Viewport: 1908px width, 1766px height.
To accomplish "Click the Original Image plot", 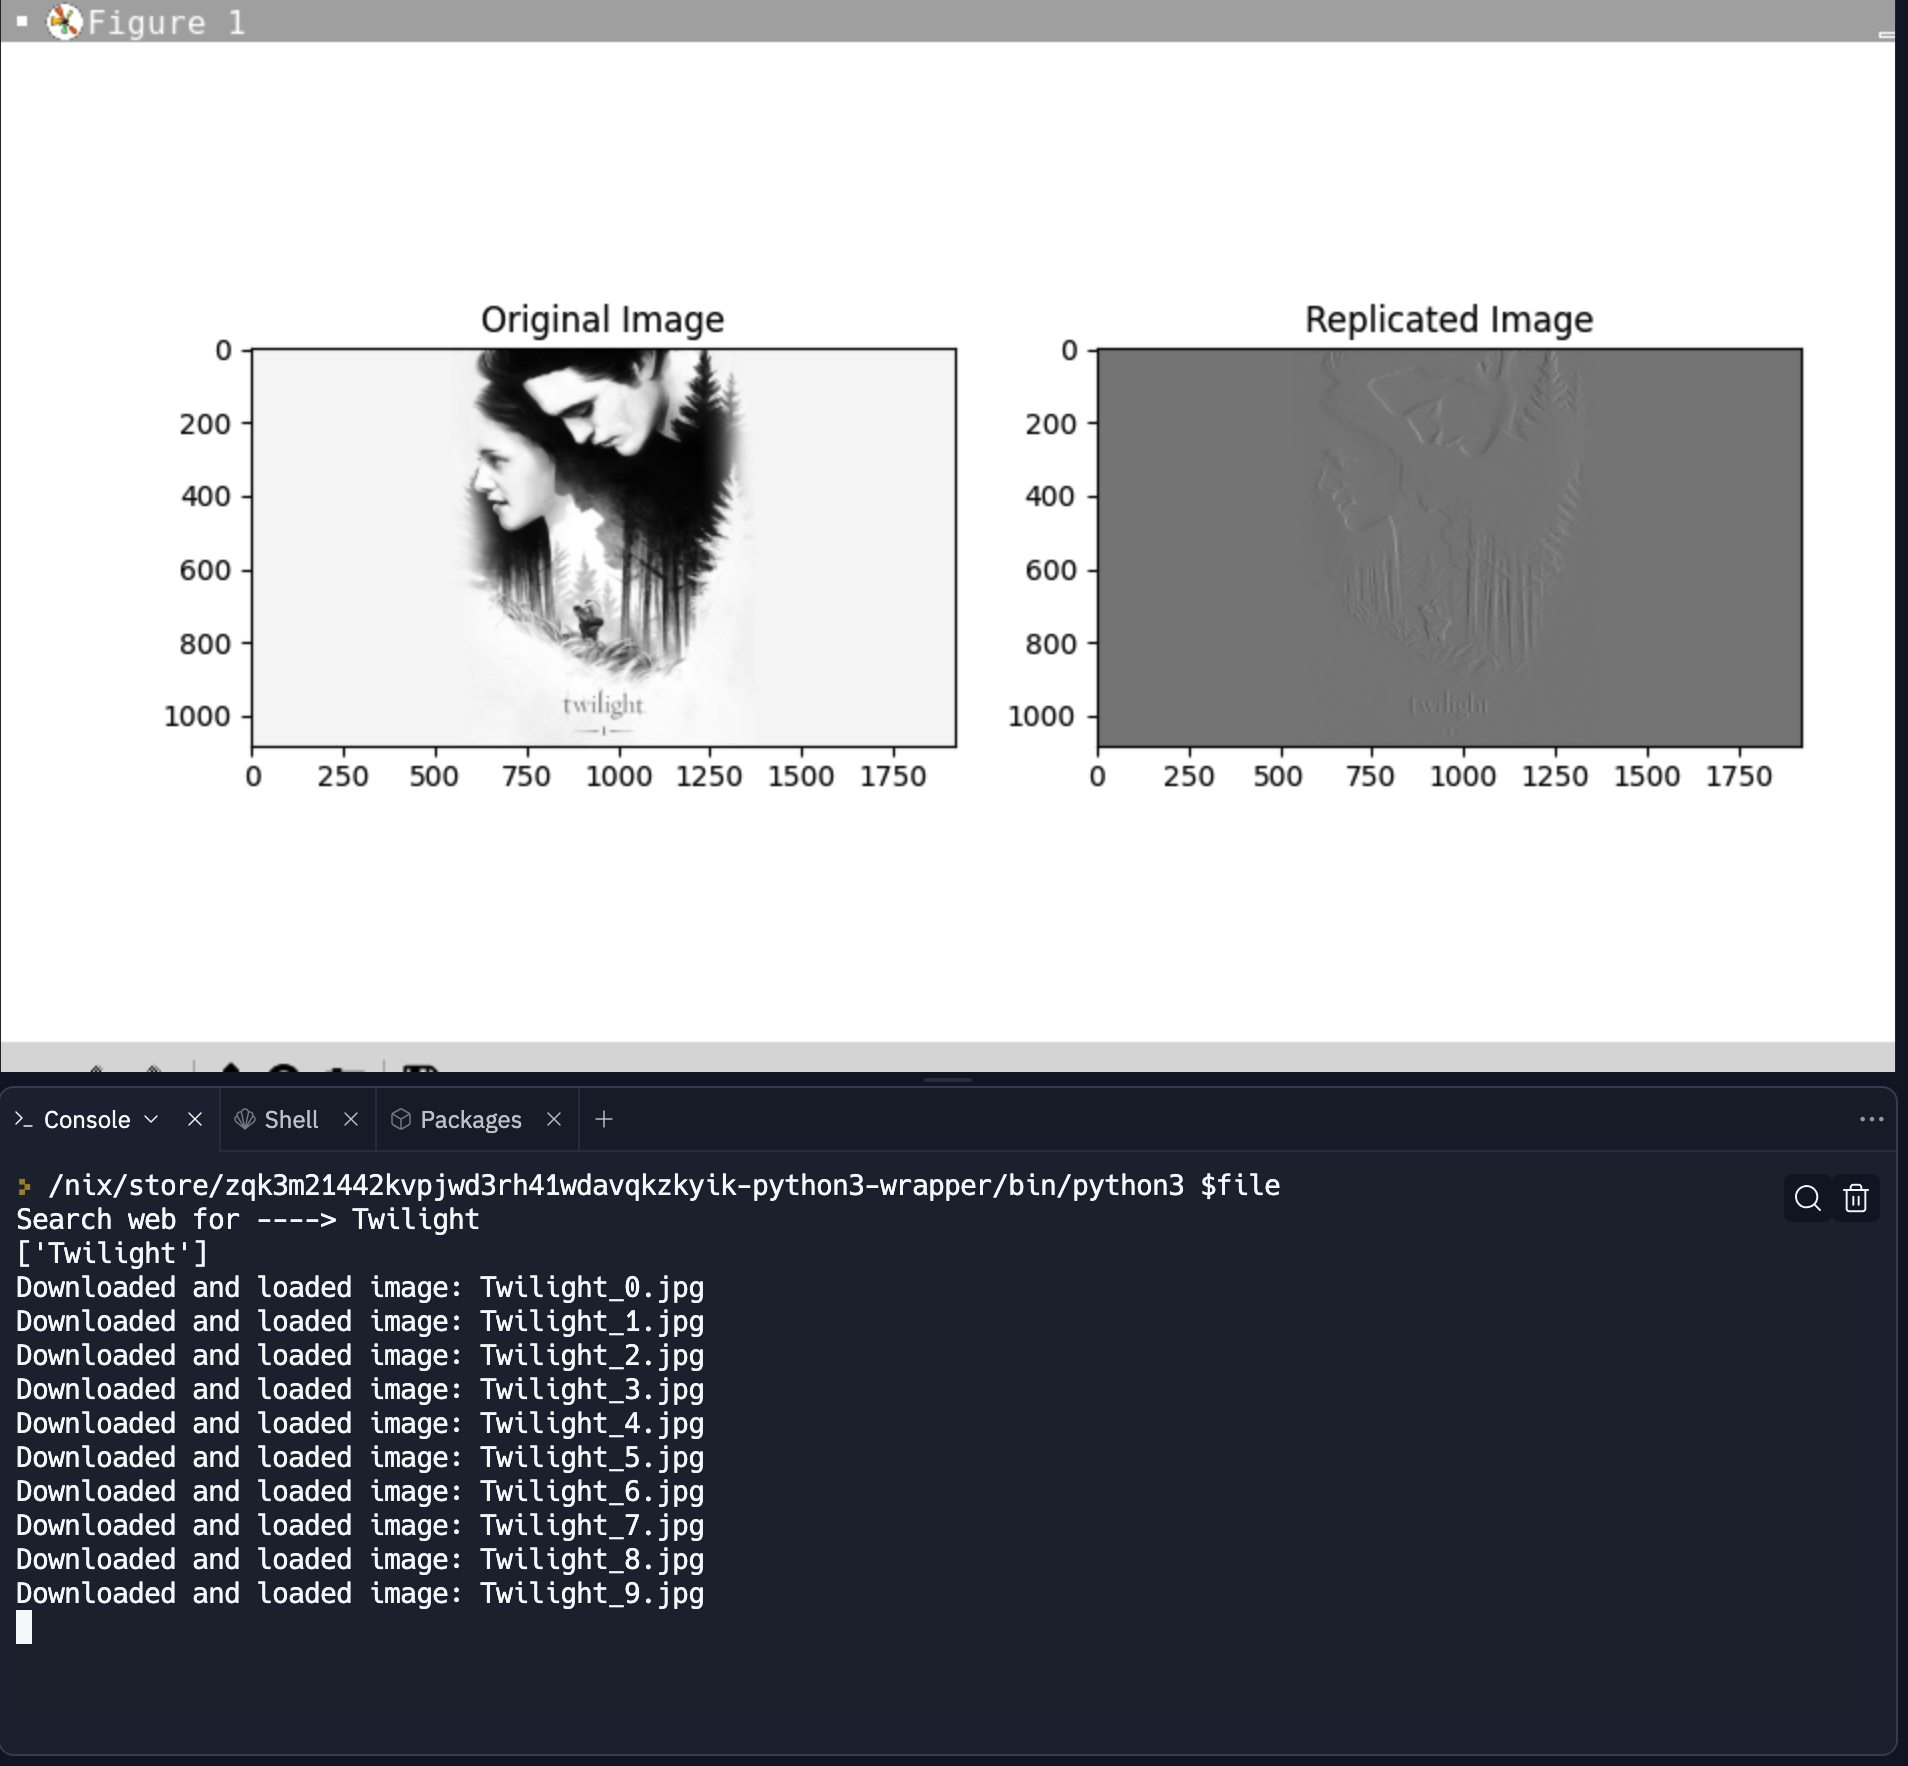I will click(x=604, y=547).
